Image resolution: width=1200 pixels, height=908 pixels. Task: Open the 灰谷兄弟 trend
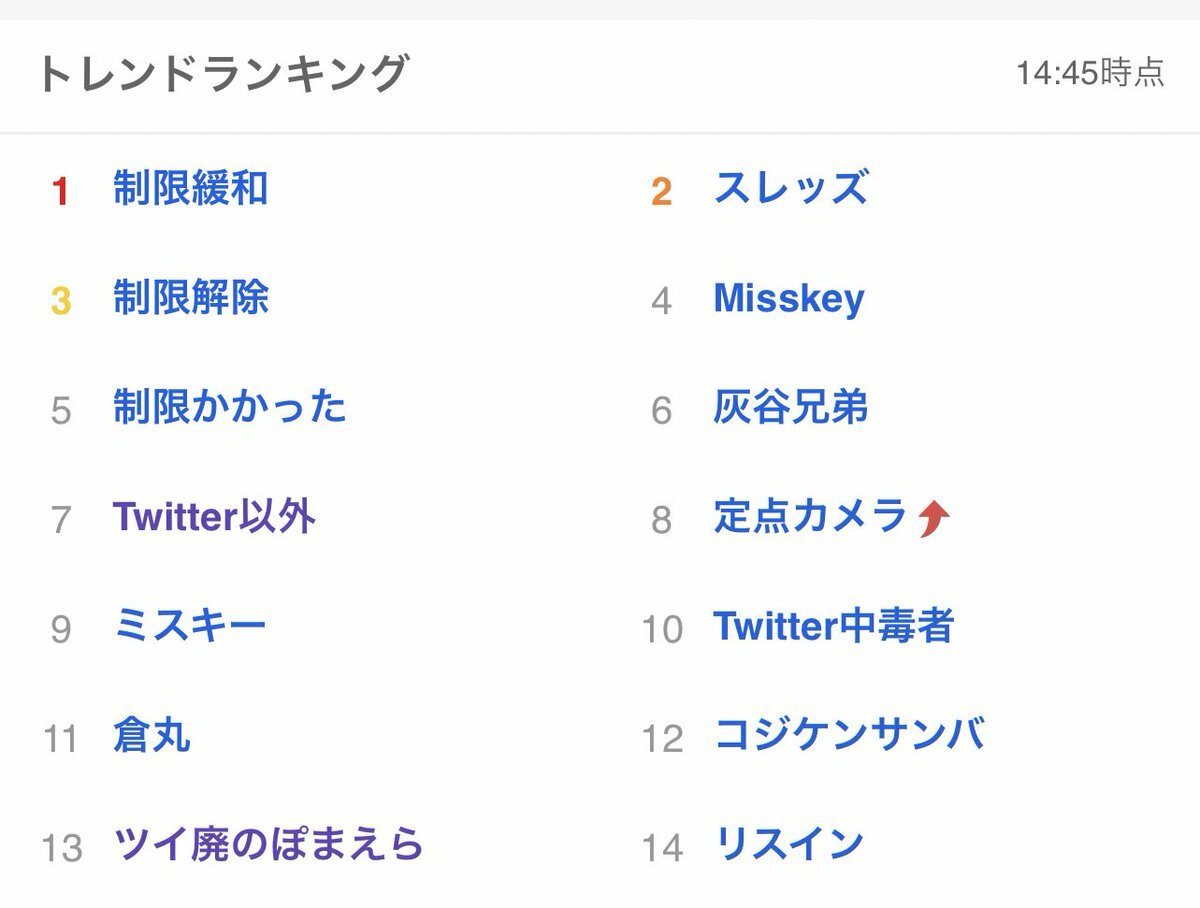pyautogui.click(x=790, y=407)
